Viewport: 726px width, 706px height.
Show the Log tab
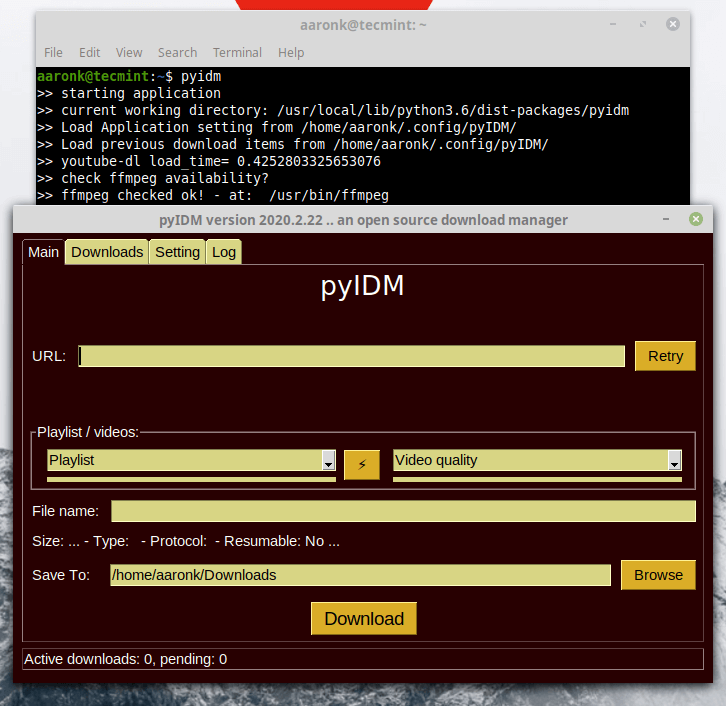224,252
